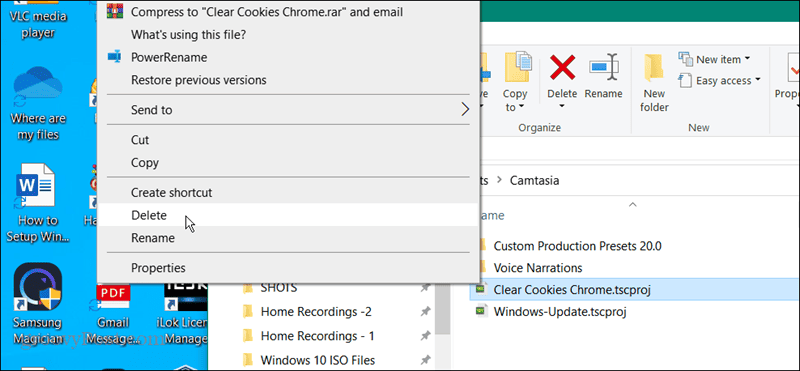Select the Voice Narrations folder
800x371 pixels.
click(x=538, y=267)
